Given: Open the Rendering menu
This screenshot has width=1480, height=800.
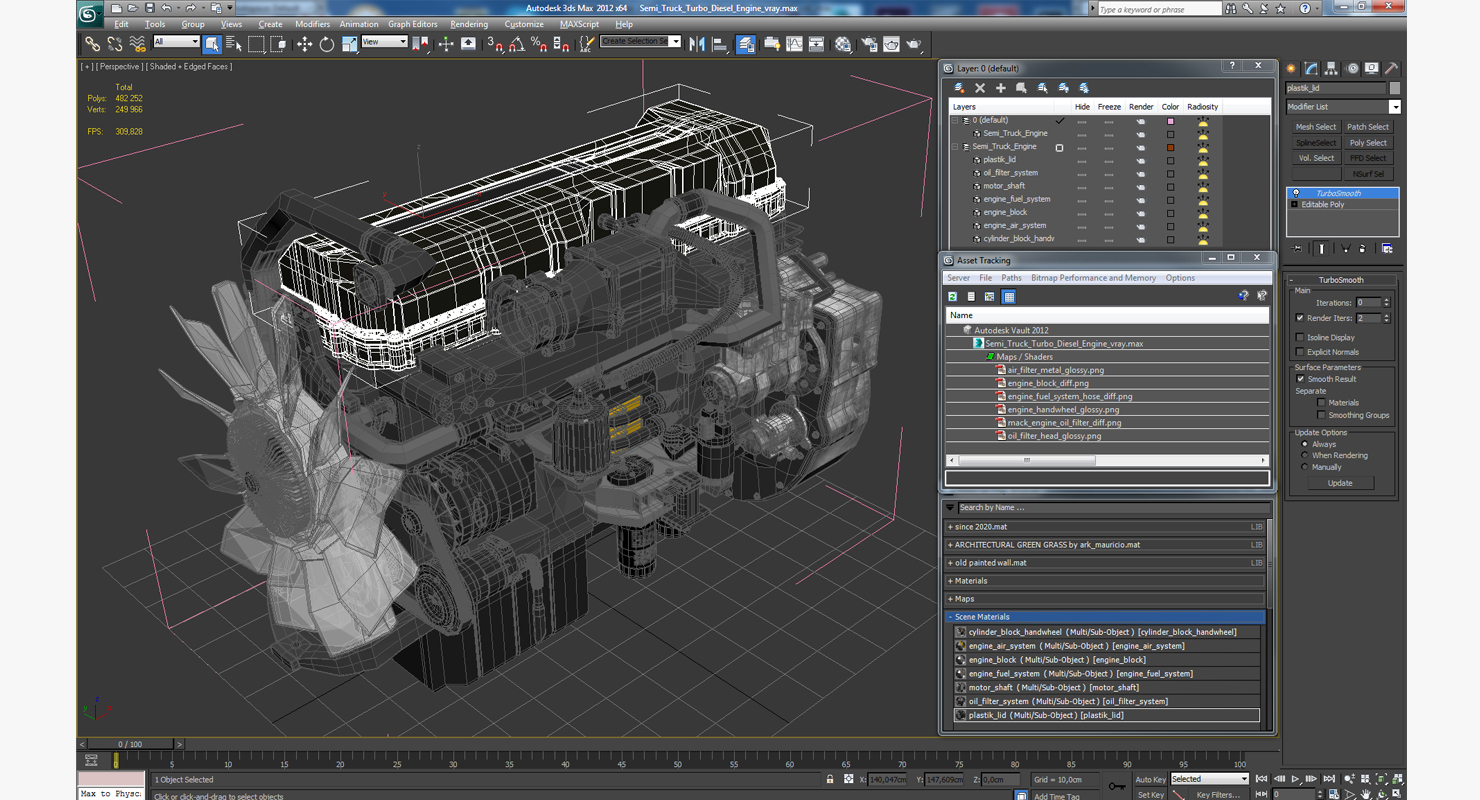Looking at the screenshot, I should pos(469,24).
